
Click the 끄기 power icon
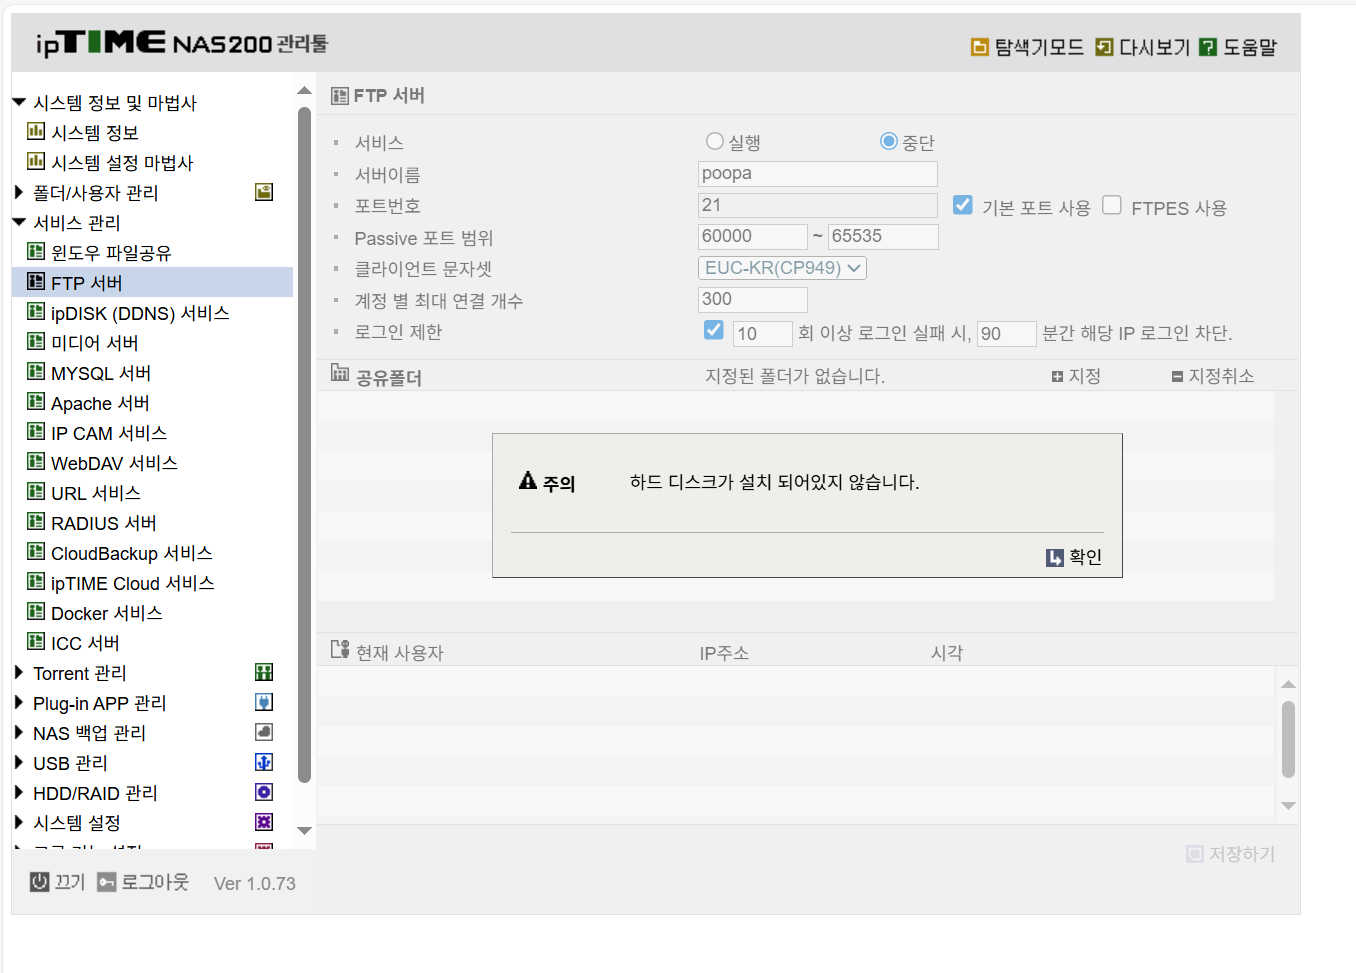point(39,882)
